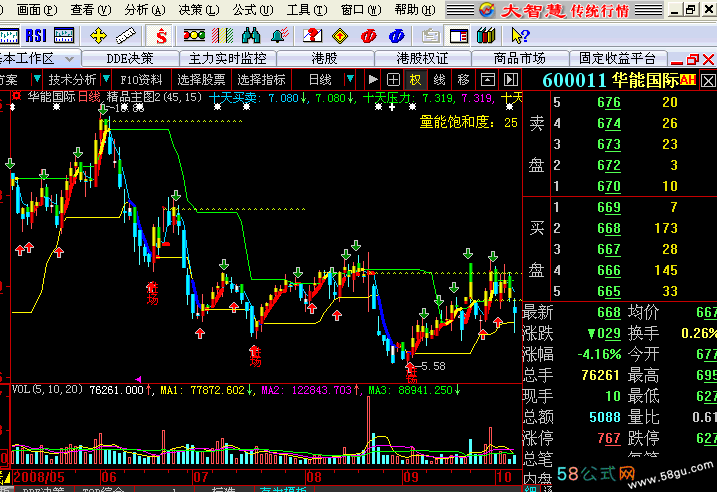Click the 09 month marker on date axis
This screenshot has height=492, width=717.
[x=410, y=477]
